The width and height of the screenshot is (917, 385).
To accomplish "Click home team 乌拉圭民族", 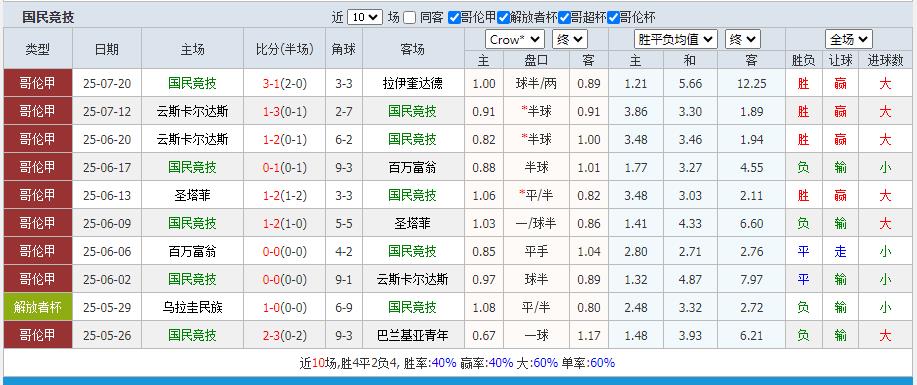I will pyautogui.click(x=192, y=307).
